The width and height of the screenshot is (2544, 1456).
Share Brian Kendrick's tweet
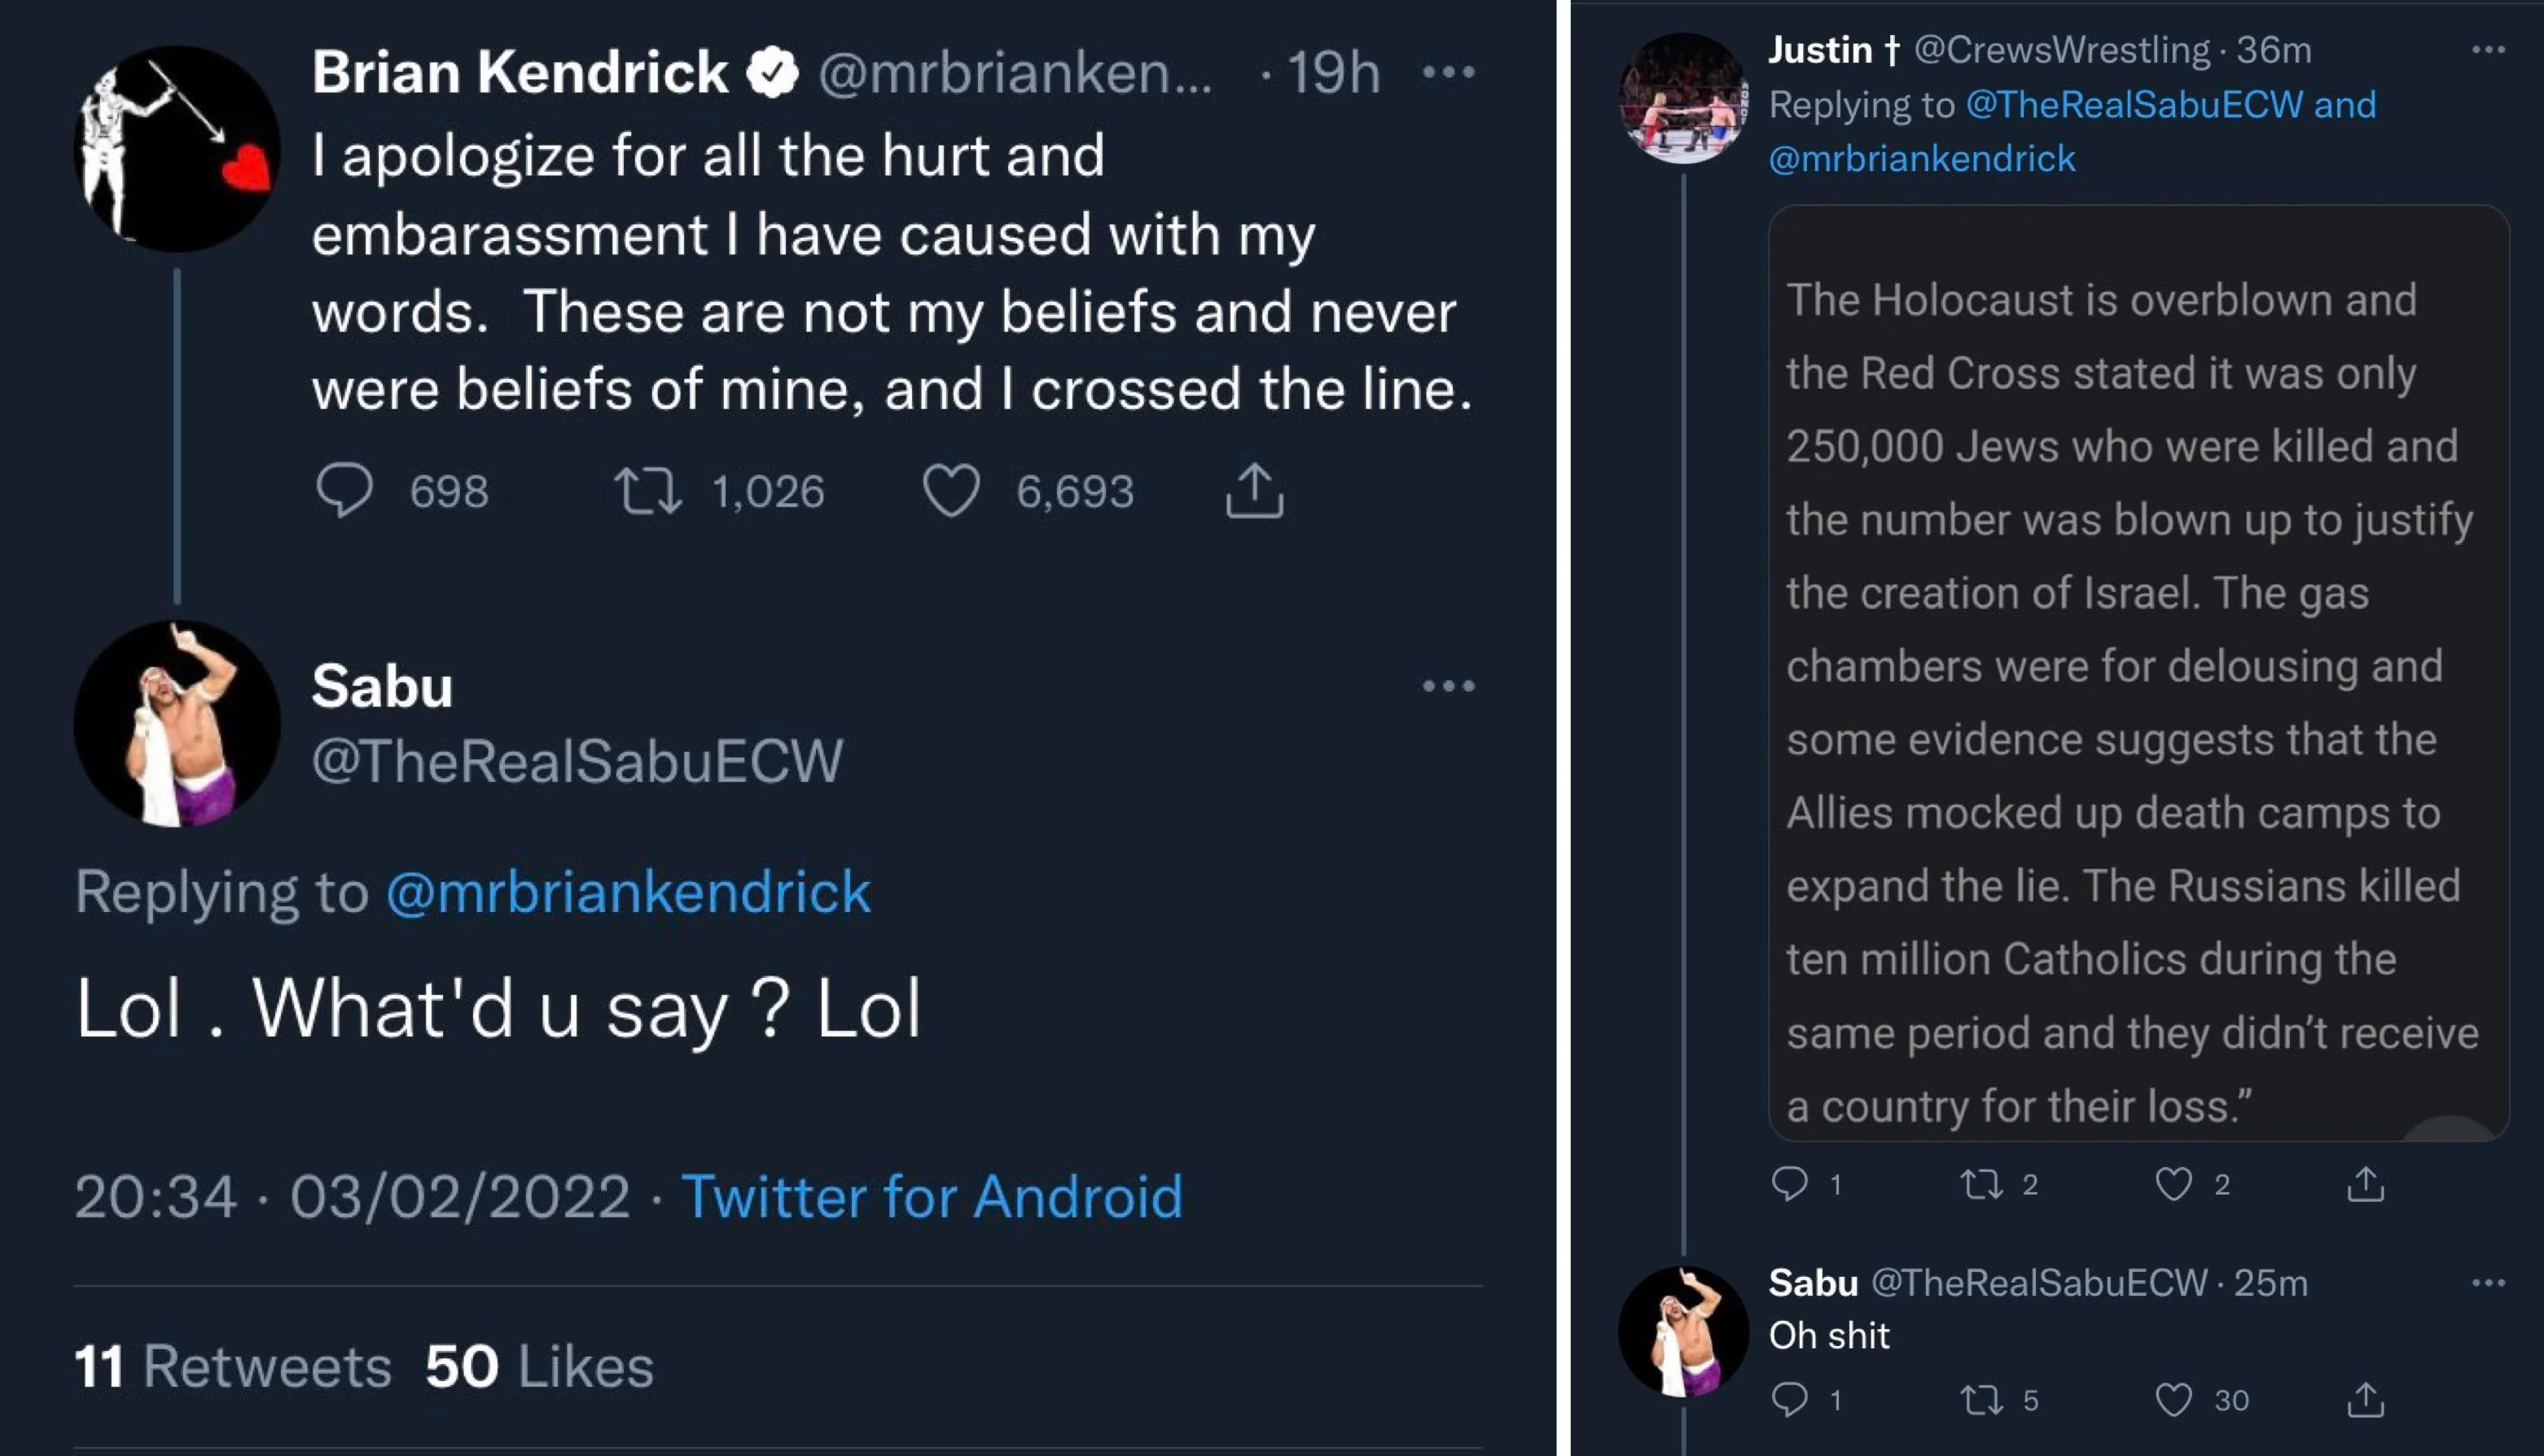pyautogui.click(x=1254, y=490)
